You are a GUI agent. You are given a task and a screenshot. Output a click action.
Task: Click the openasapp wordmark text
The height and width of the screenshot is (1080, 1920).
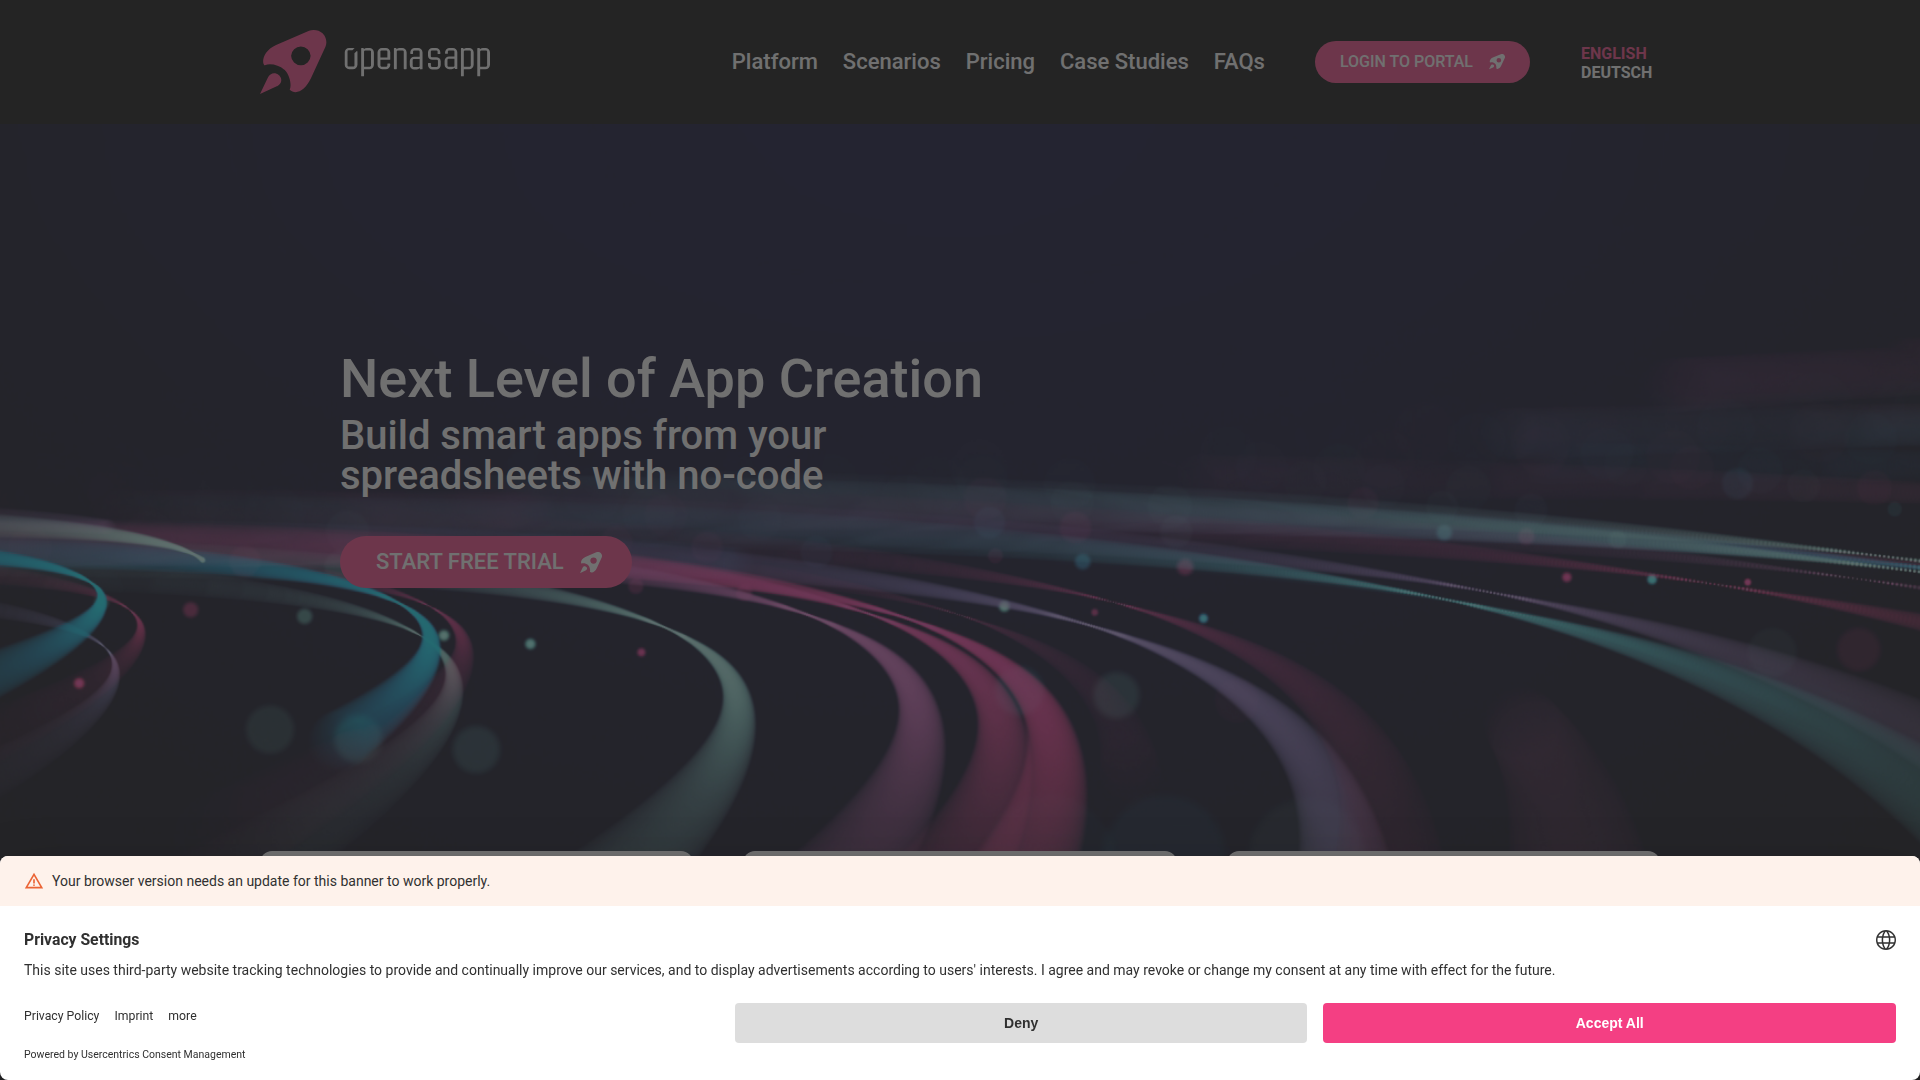(x=417, y=60)
